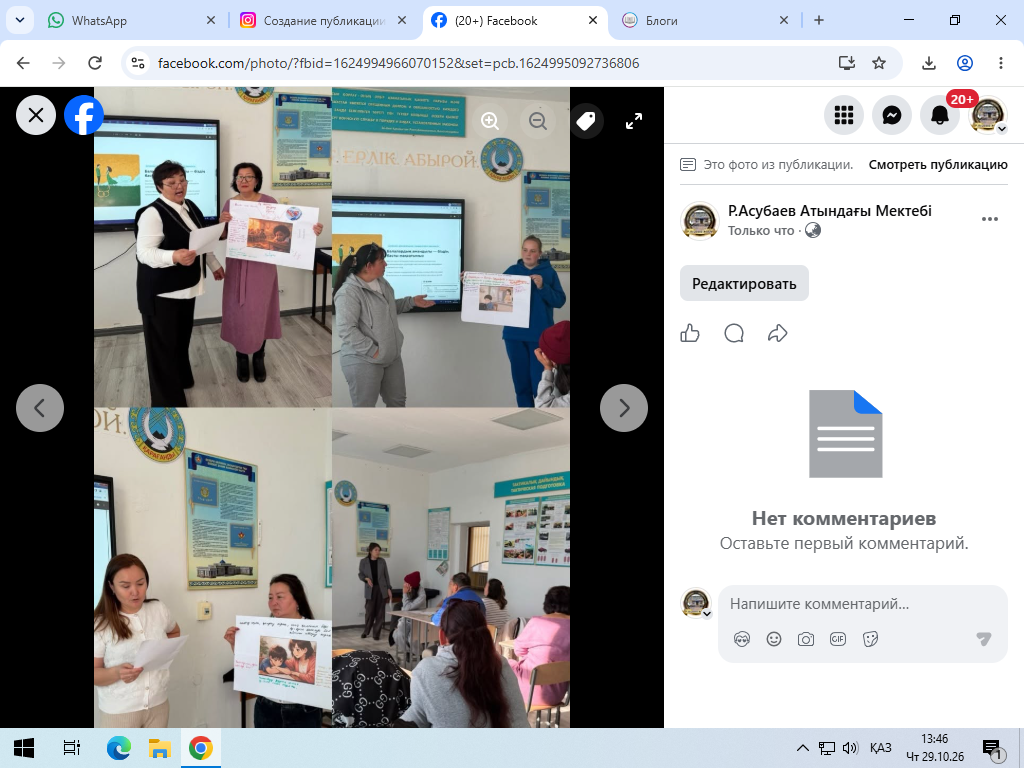Go to next photo arrow

point(624,408)
